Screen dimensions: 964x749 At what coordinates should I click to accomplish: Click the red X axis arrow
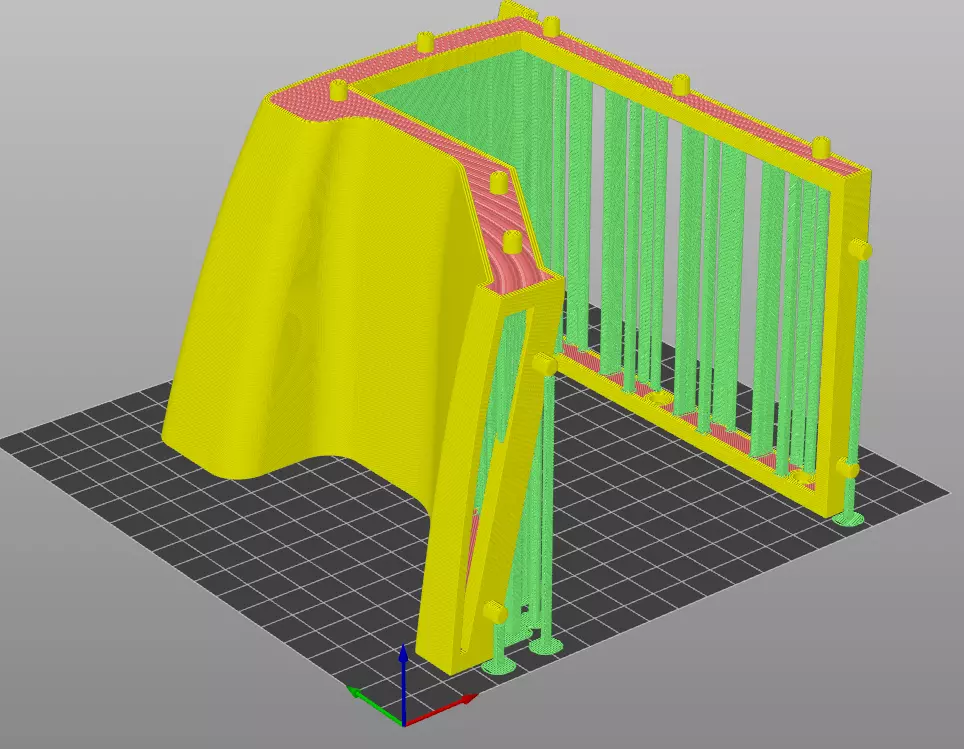pyautogui.click(x=441, y=710)
